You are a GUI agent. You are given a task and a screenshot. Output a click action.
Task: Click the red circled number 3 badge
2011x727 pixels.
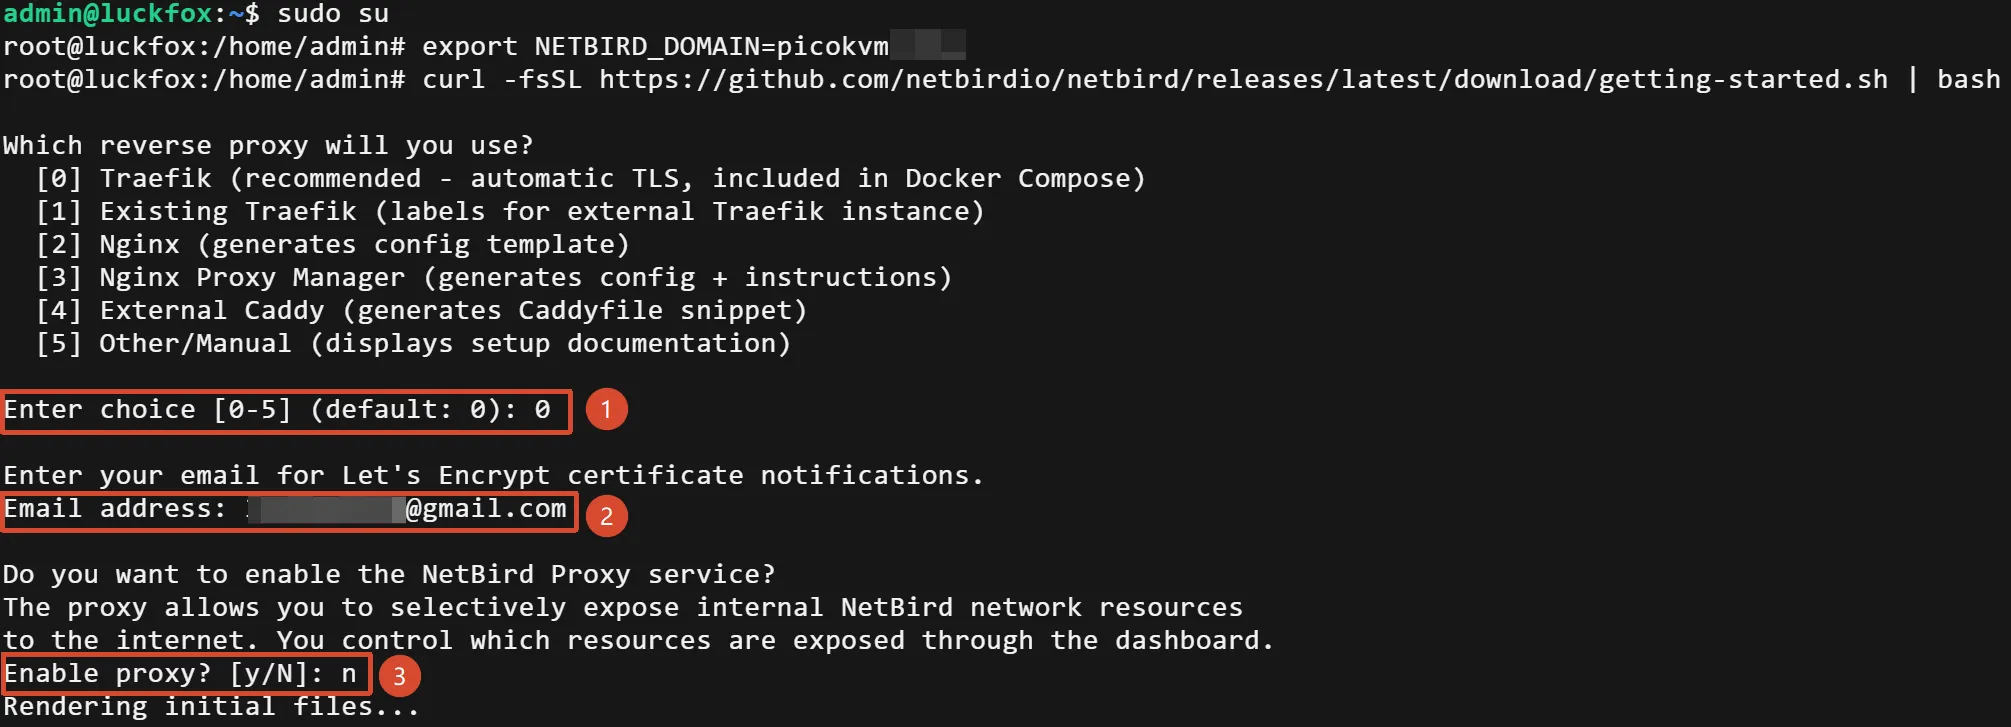tap(399, 676)
